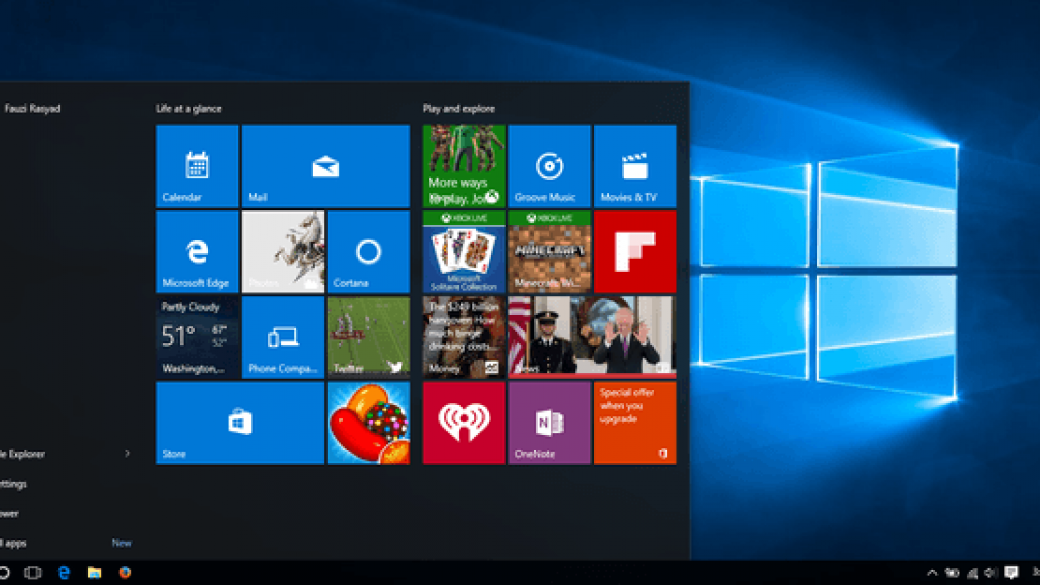The image size is (1040, 585).
Task: Open the Money tile
Action: 464,337
